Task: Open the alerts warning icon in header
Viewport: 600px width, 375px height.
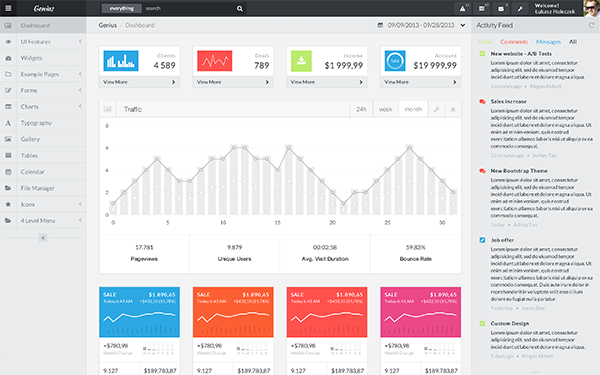Action: pyautogui.click(x=462, y=8)
